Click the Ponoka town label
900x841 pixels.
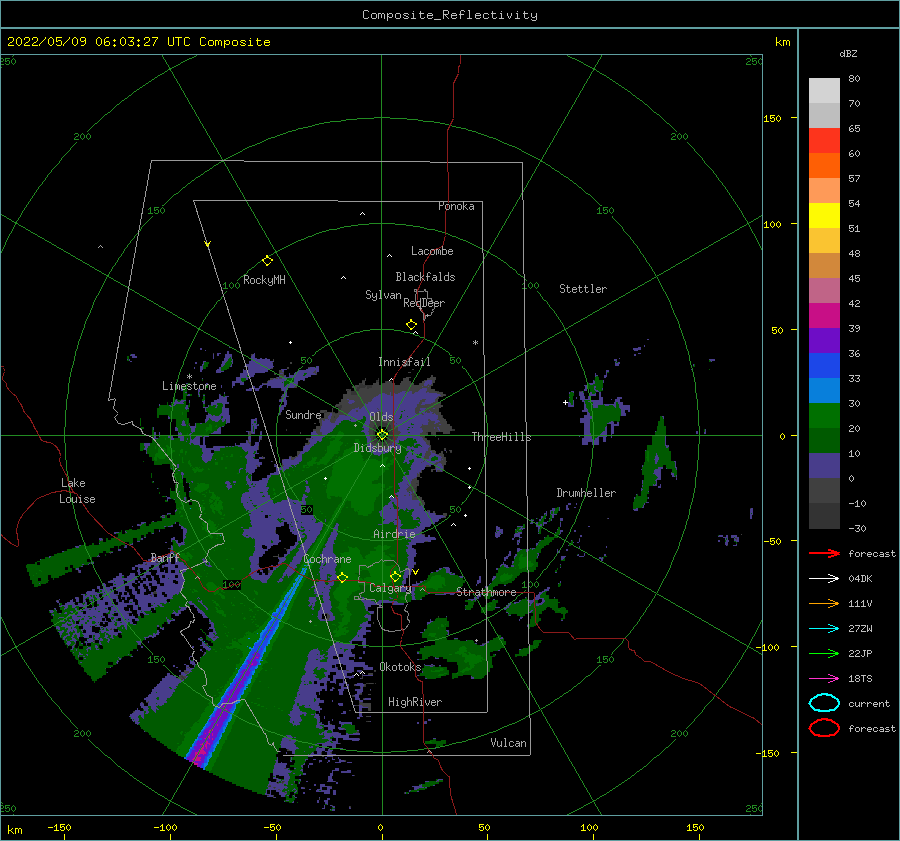pyautogui.click(x=456, y=206)
